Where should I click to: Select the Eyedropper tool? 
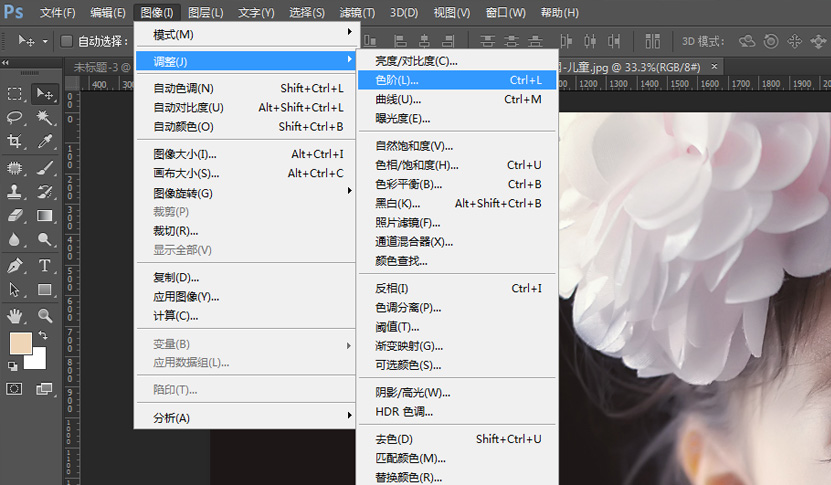coord(45,140)
